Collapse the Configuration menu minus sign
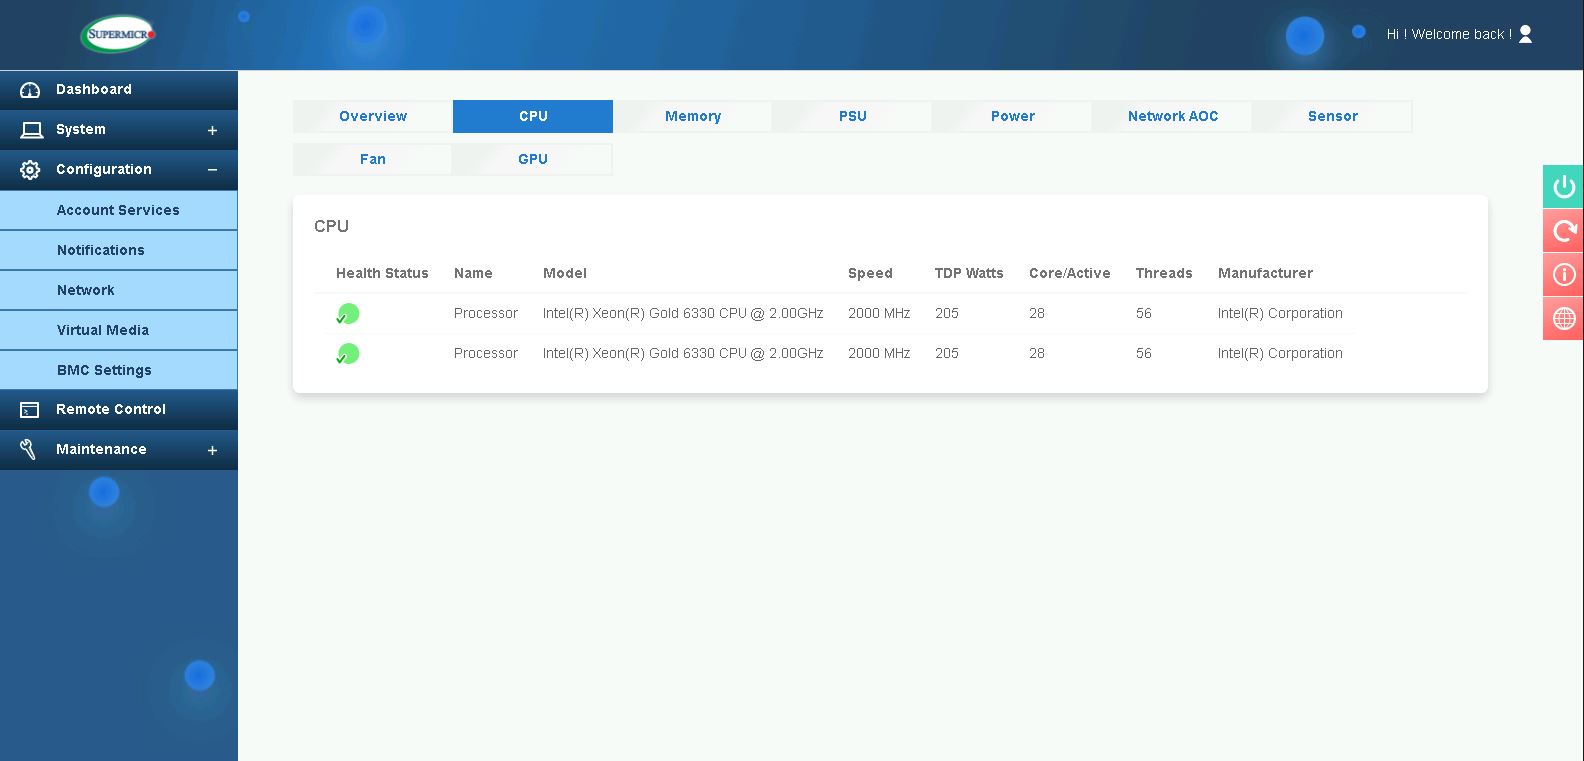 click(212, 170)
